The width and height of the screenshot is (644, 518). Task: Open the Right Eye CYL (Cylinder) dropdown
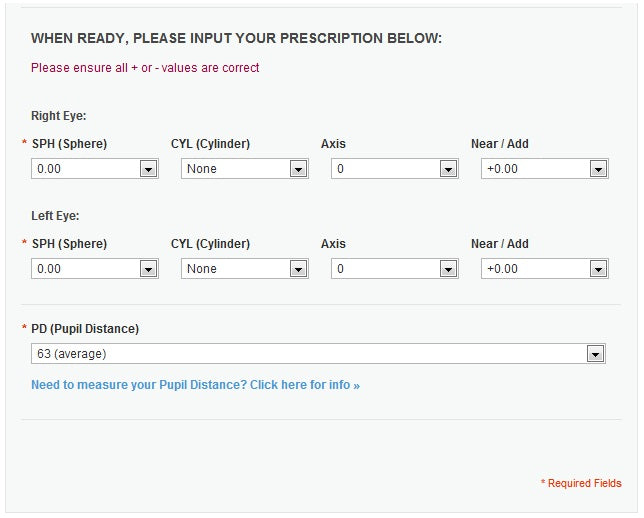click(x=244, y=169)
